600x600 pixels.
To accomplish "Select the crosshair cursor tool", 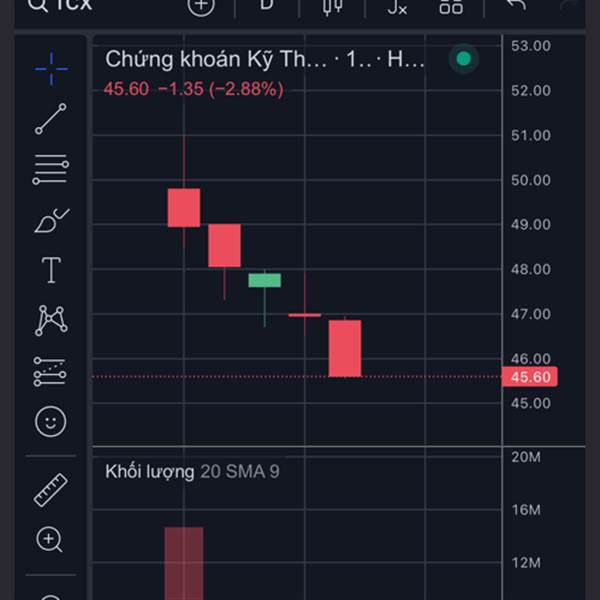I will pyautogui.click(x=50, y=68).
